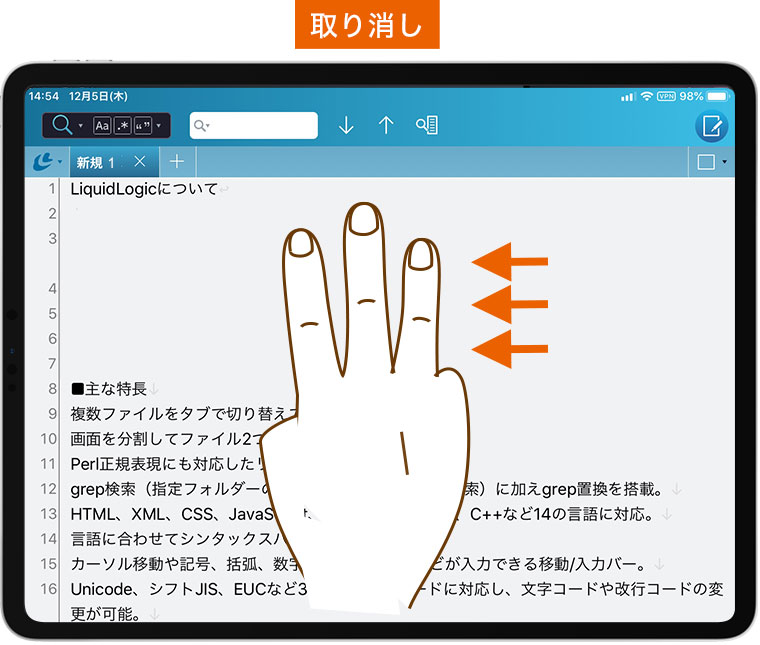Open the split view dropdown arrow
The image size is (760, 645).
tap(725, 161)
